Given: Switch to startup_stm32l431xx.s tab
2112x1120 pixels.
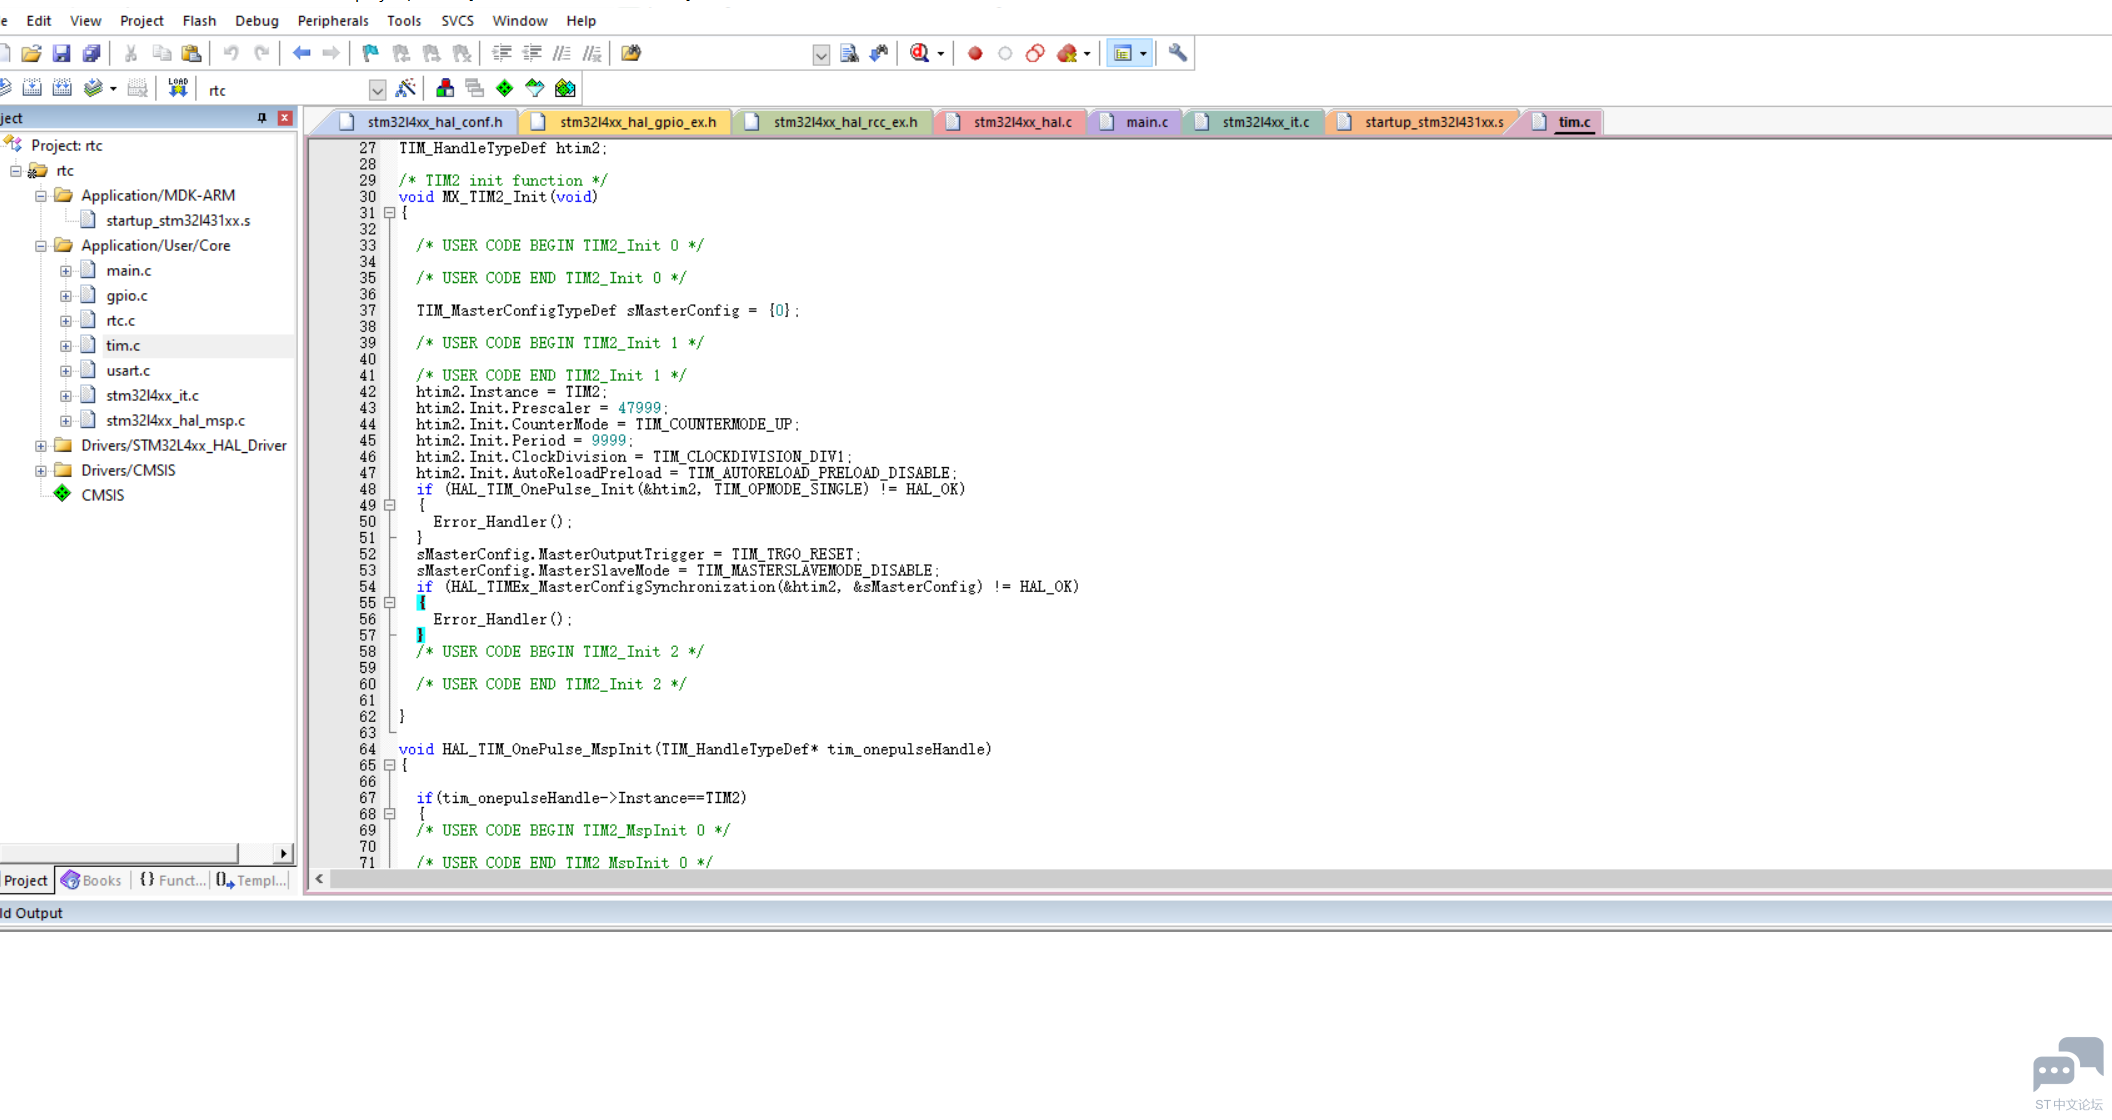Looking at the screenshot, I should 1424,122.
